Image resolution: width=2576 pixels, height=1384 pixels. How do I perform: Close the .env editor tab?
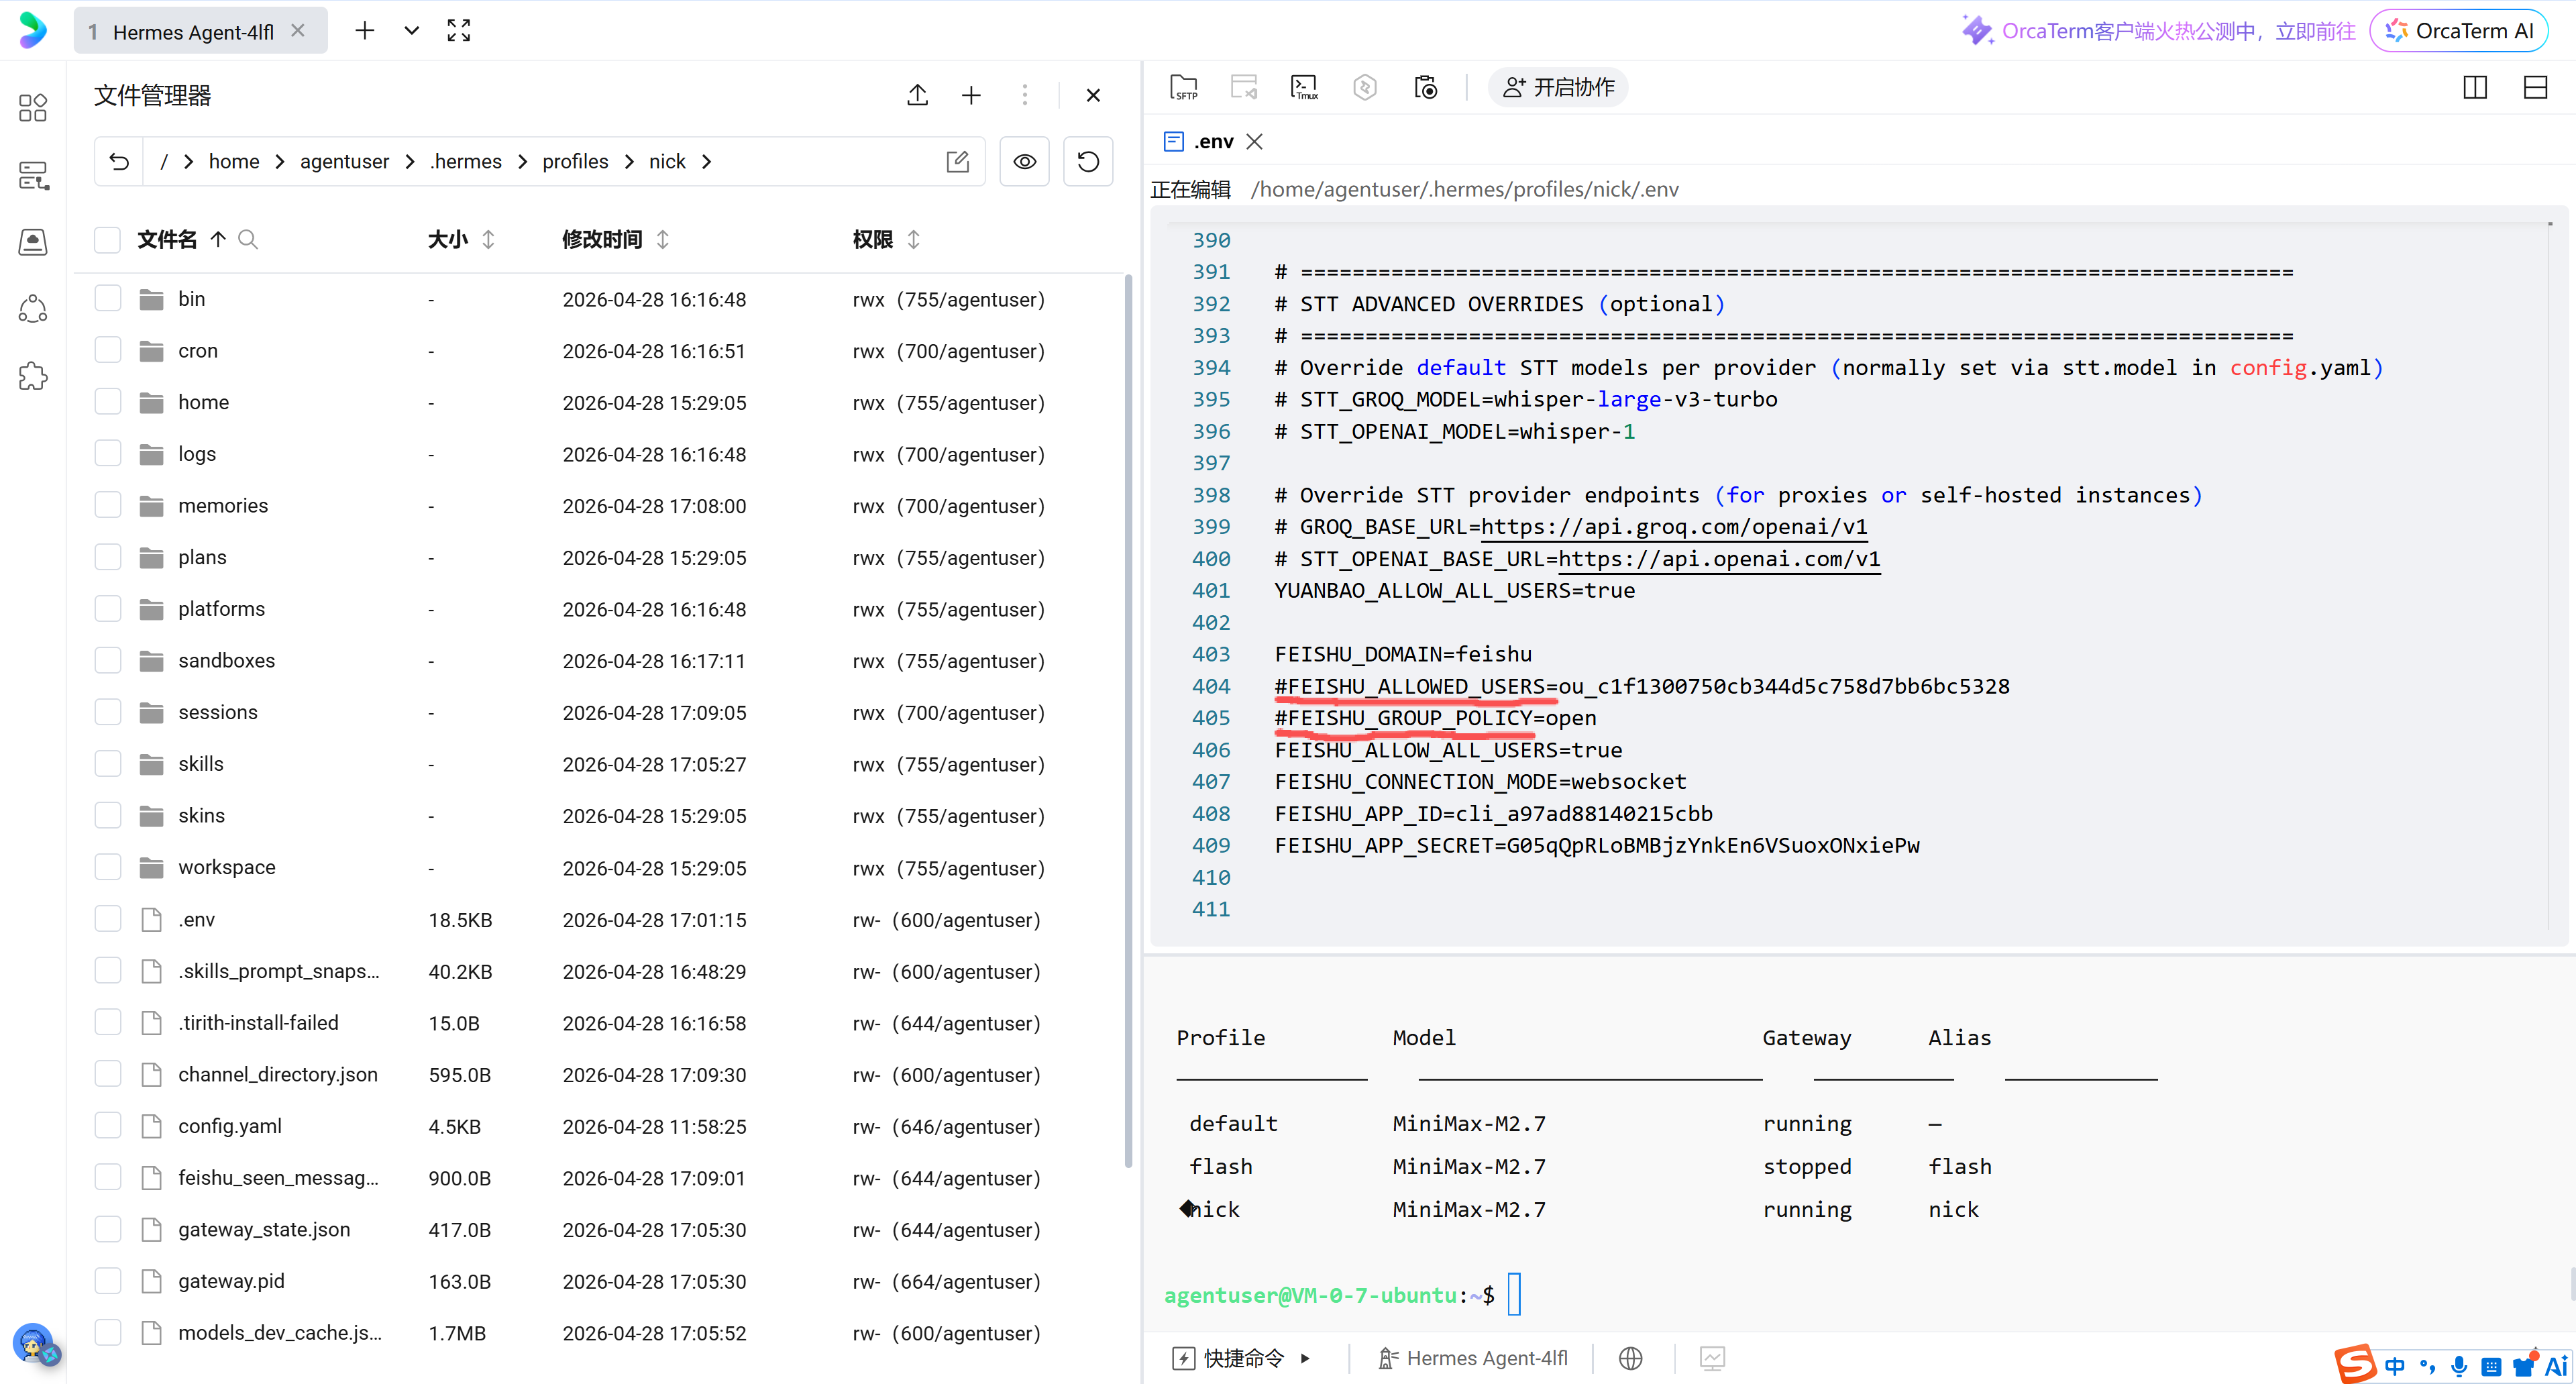1254,141
